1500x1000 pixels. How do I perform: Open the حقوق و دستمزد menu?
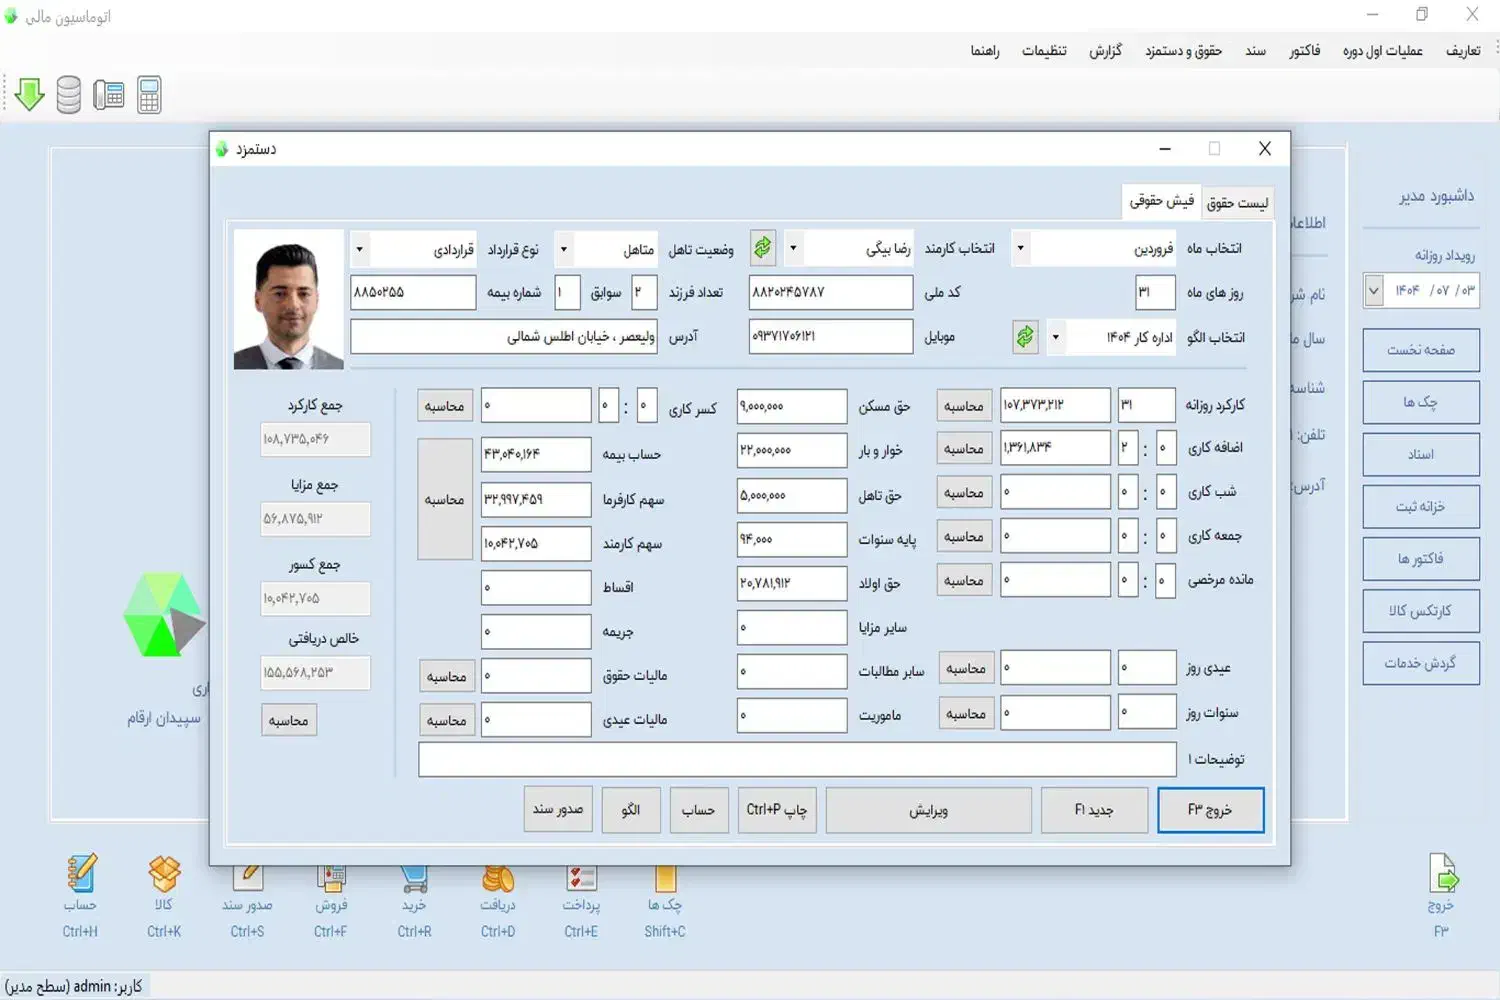[x=1183, y=51]
